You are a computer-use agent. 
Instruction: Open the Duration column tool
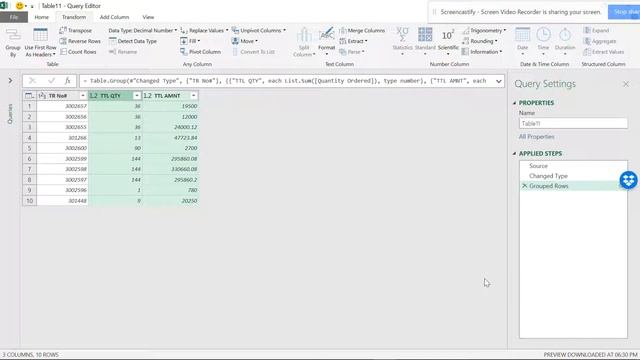coord(565,42)
